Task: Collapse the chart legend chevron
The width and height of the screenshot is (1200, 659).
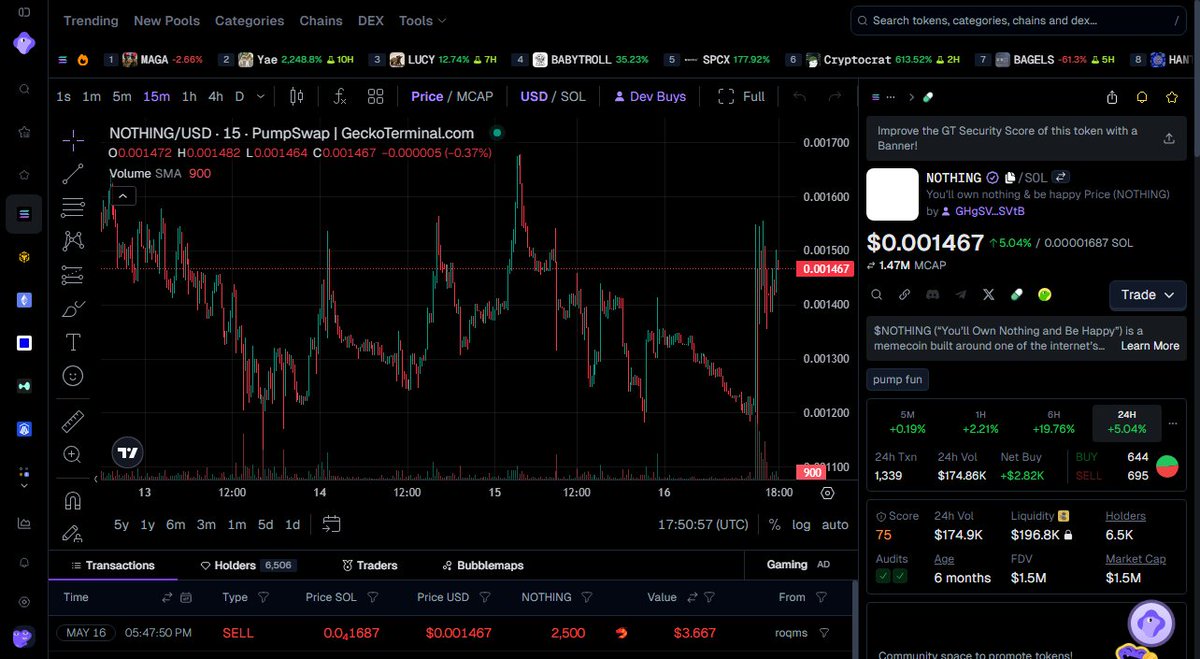Action: (122, 196)
